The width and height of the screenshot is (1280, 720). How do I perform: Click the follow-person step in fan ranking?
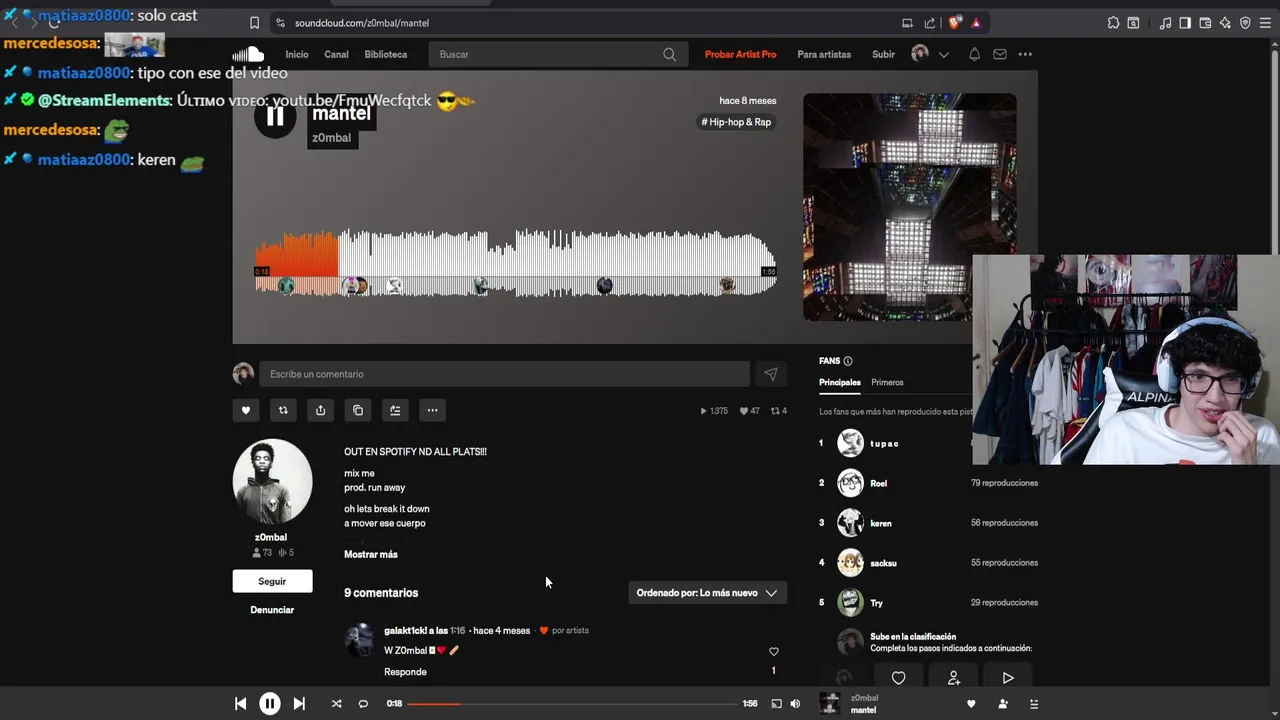tap(954, 678)
